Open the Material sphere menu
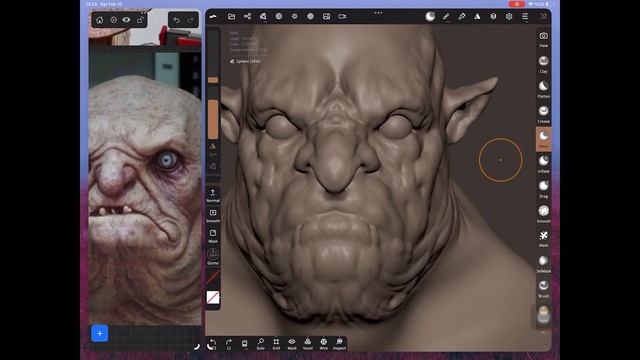The height and width of the screenshot is (360, 640). pyautogui.click(x=279, y=16)
